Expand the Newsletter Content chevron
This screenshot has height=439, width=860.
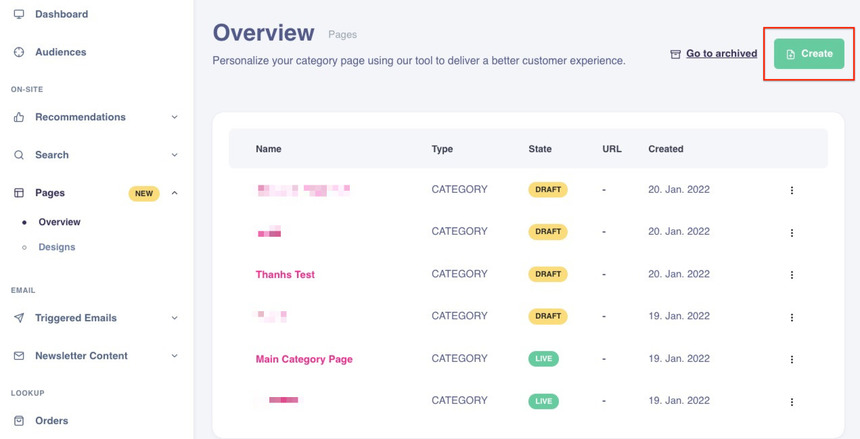point(174,356)
